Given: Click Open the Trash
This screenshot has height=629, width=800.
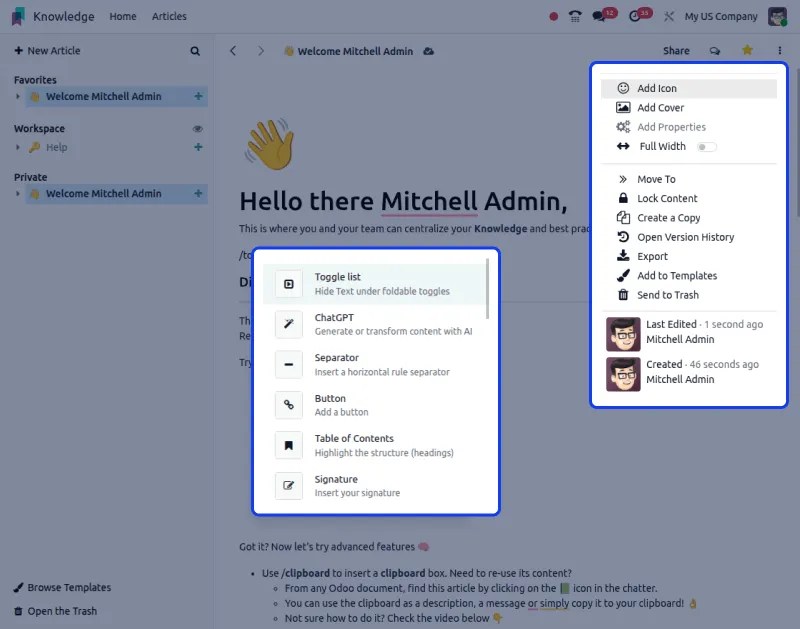Looking at the screenshot, I should pyautogui.click(x=55, y=611).
